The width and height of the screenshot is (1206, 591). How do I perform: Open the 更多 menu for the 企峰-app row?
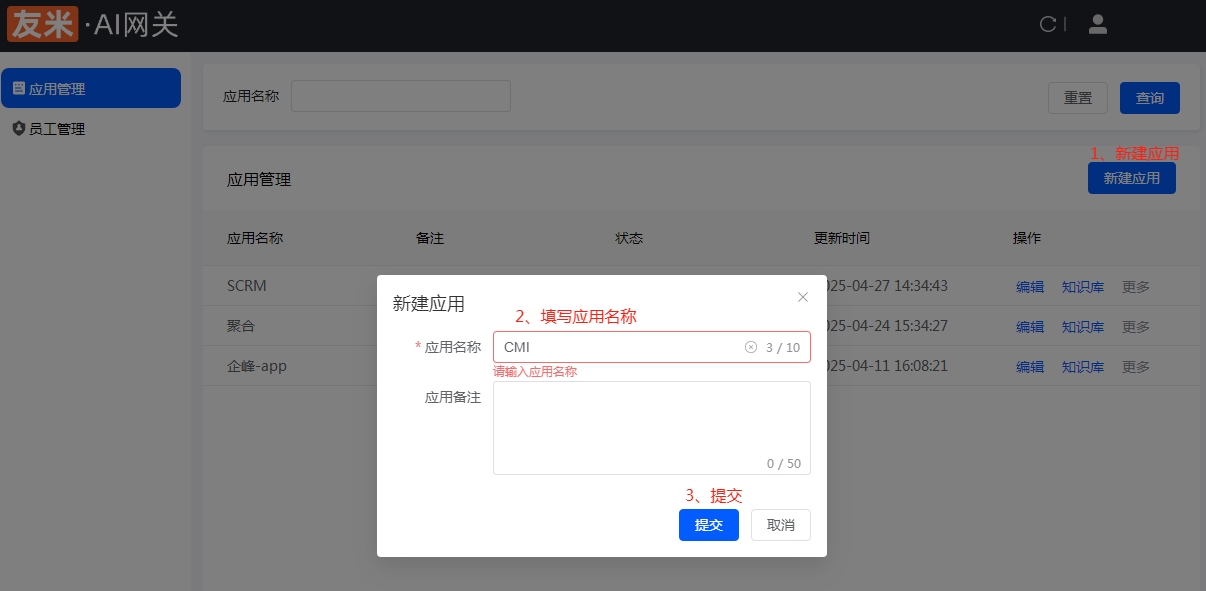[x=1135, y=366]
